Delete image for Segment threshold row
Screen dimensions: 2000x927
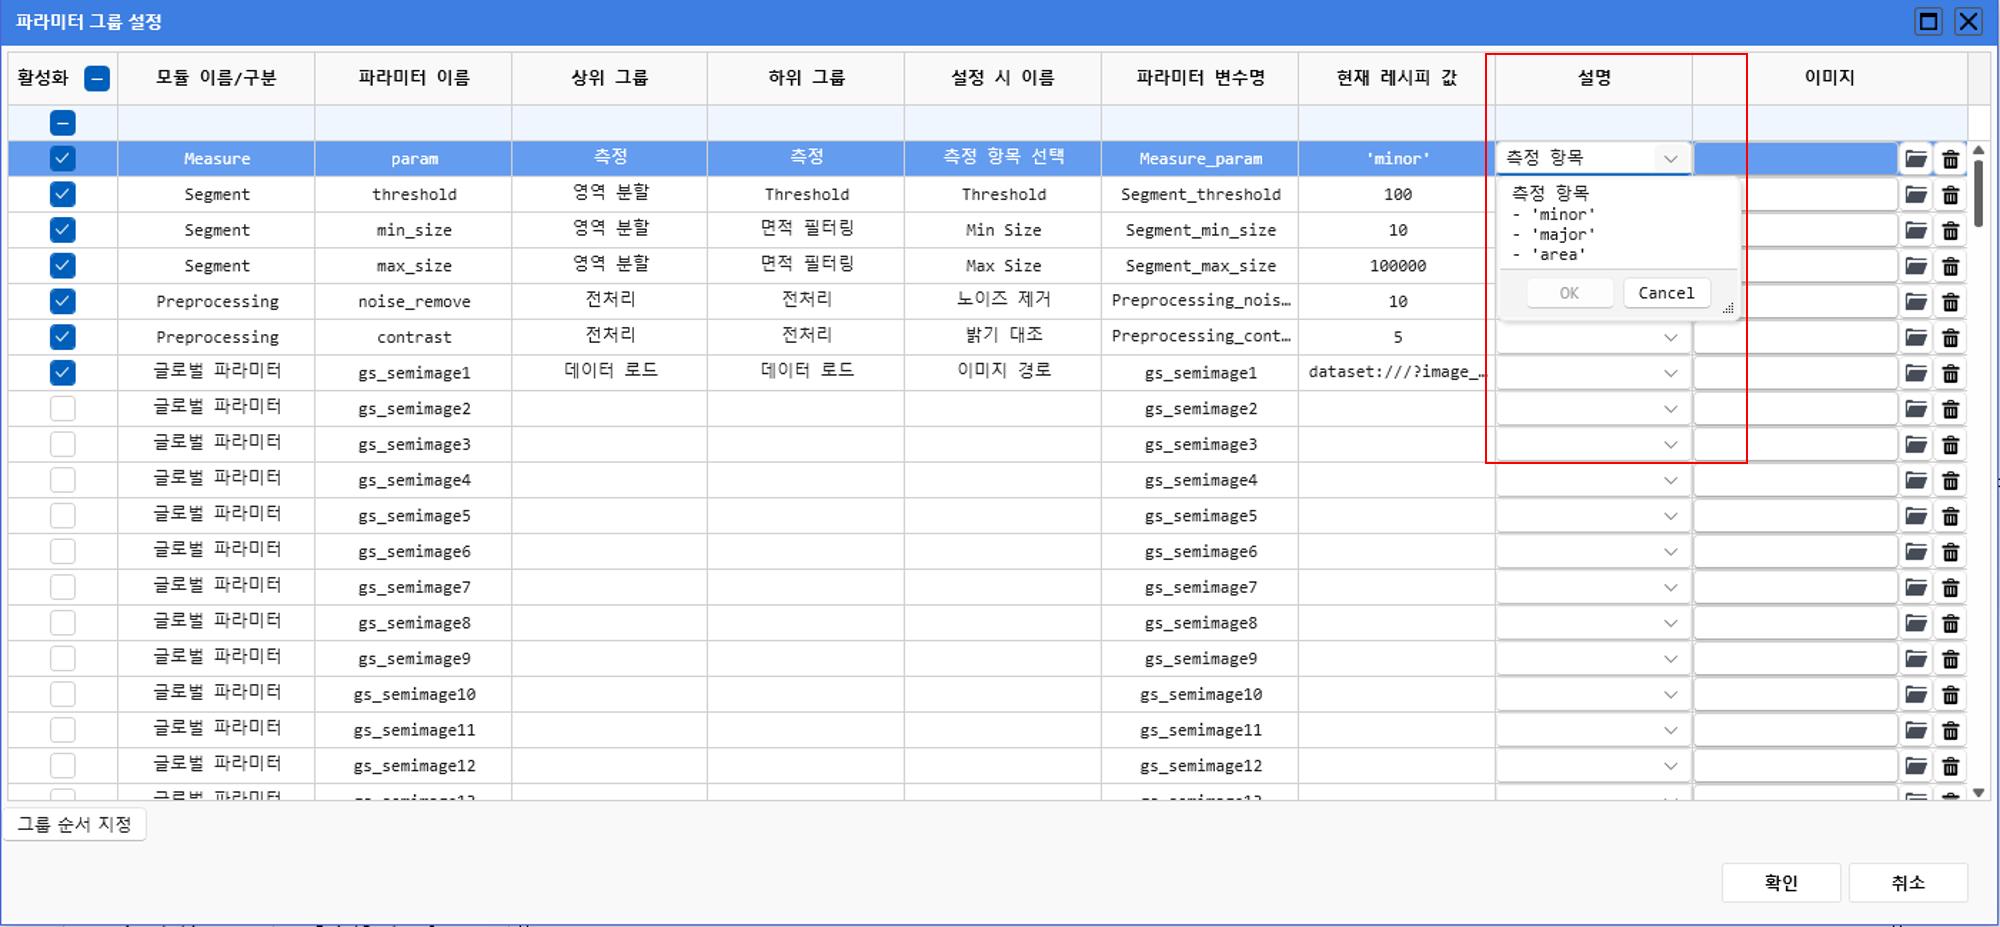1950,195
